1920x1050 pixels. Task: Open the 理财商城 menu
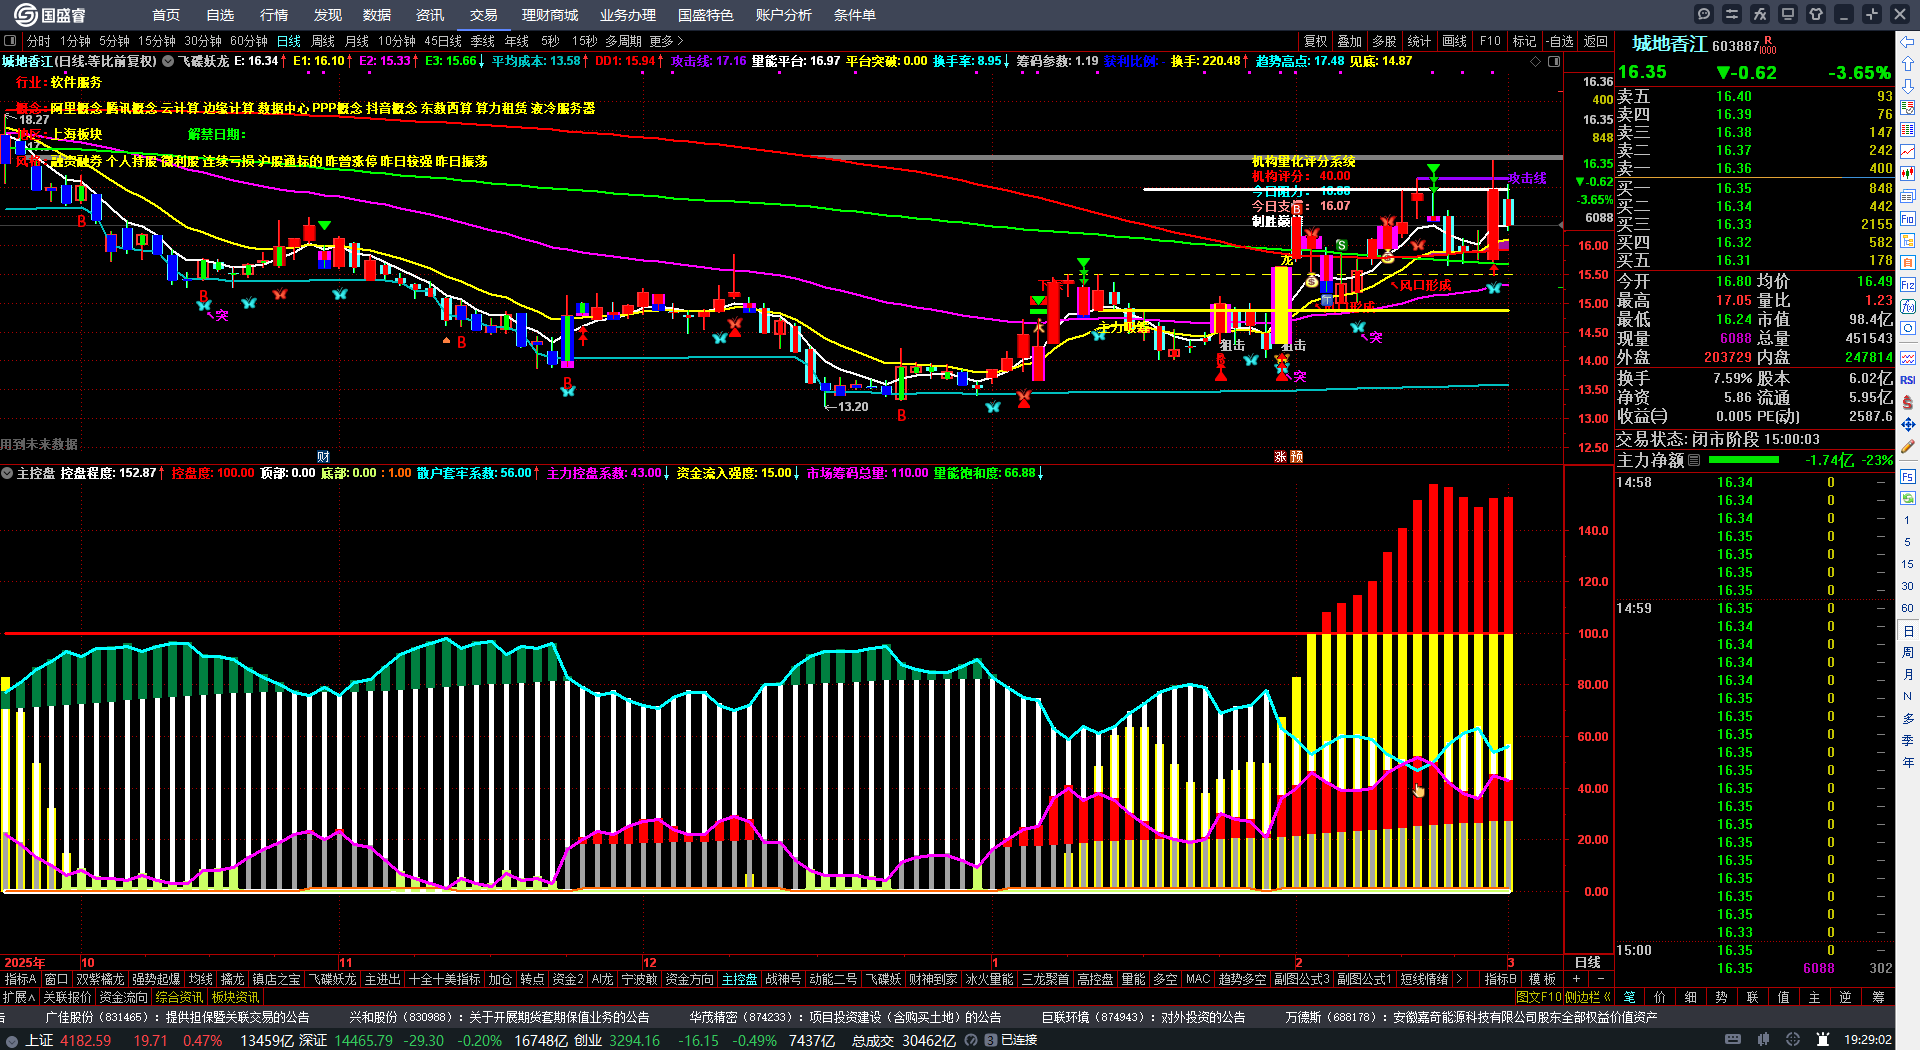point(550,15)
